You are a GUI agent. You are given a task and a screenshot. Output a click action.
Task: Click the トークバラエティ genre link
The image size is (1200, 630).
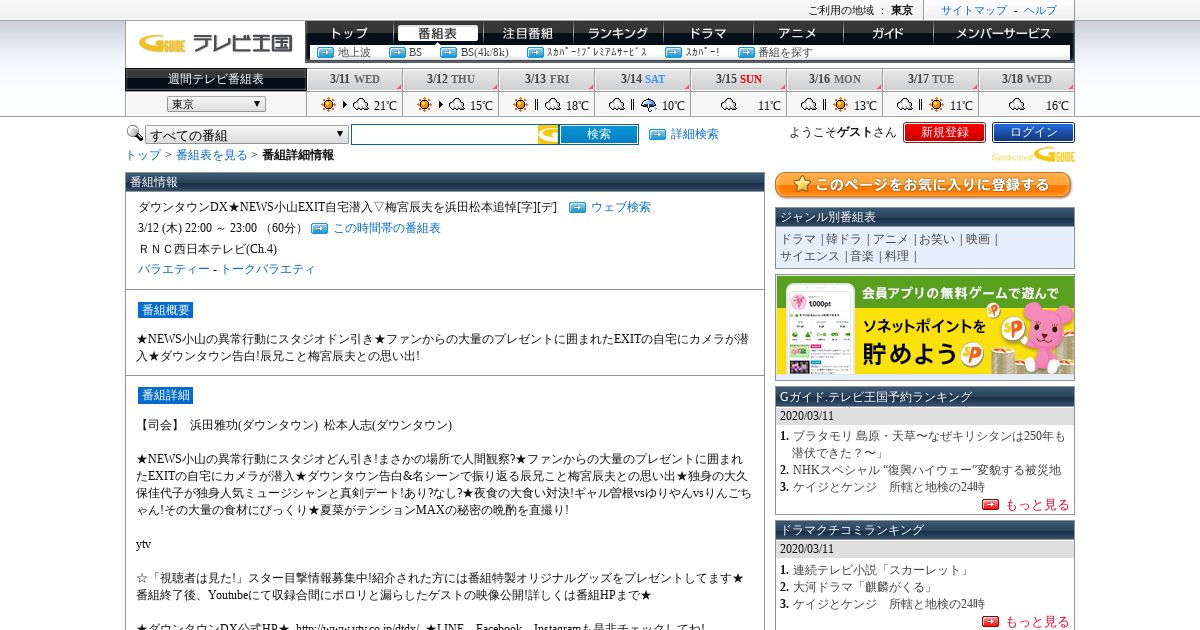pos(267,269)
